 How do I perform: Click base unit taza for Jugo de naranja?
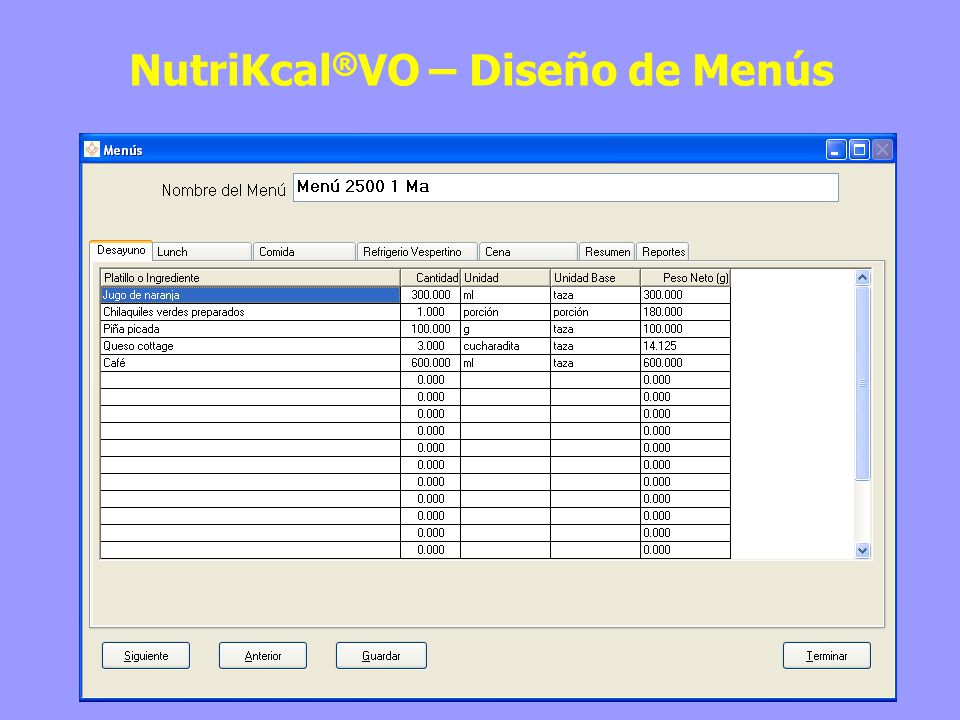click(595, 295)
